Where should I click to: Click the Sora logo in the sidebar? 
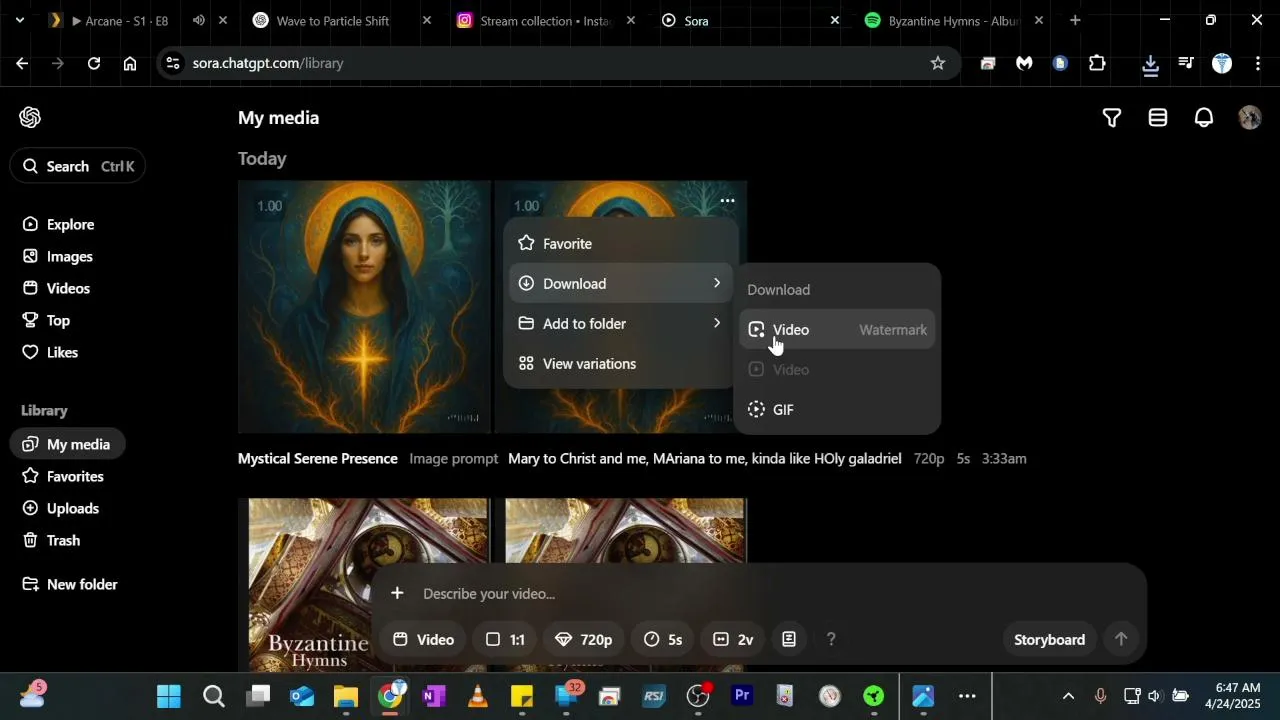pos(30,117)
